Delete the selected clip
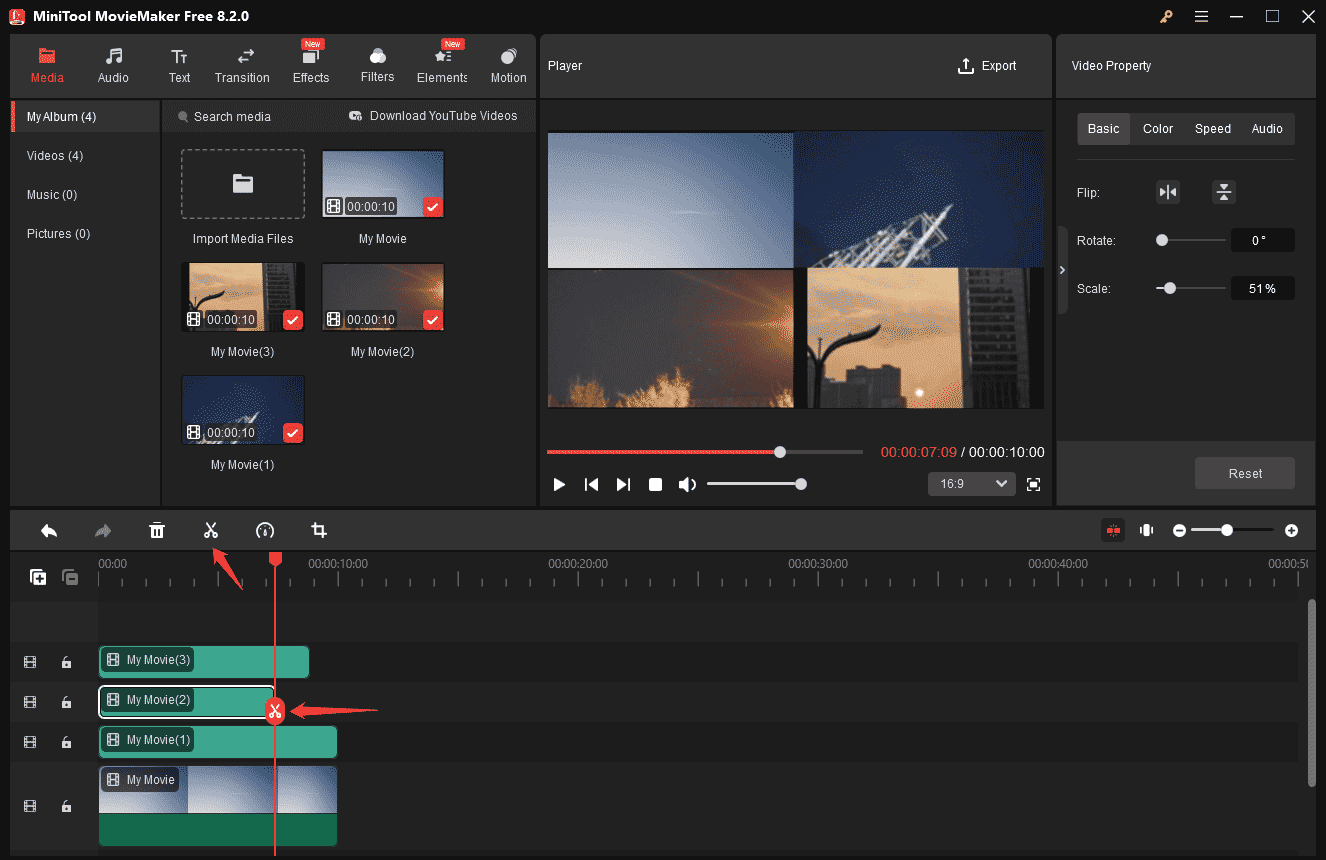The height and width of the screenshot is (860, 1326). click(157, 530)
